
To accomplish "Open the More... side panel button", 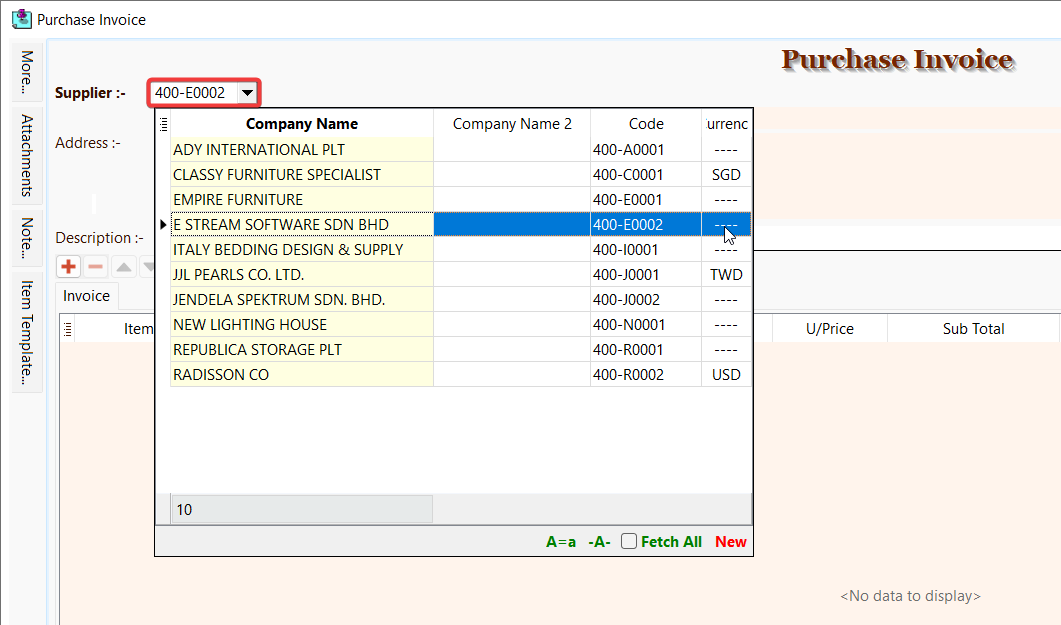I will coord(27,72).
